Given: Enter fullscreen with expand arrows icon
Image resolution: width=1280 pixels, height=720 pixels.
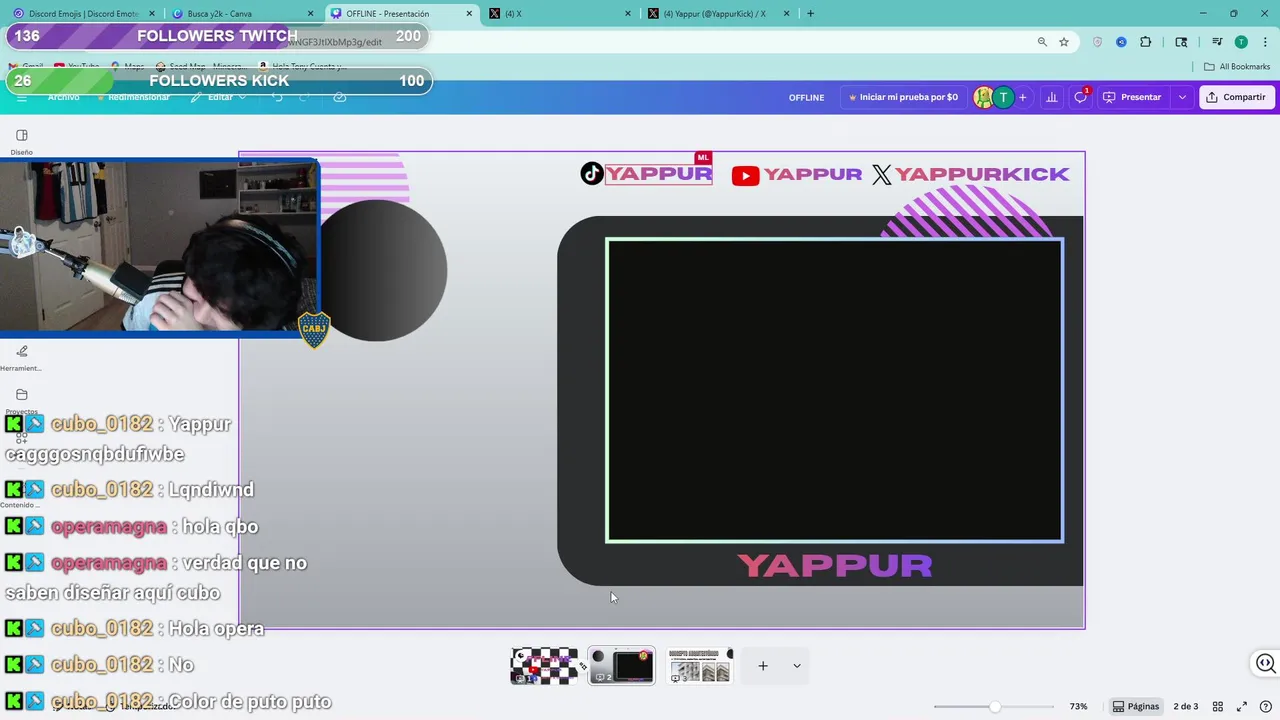Looking at the screenshot, I should 1242,706.
